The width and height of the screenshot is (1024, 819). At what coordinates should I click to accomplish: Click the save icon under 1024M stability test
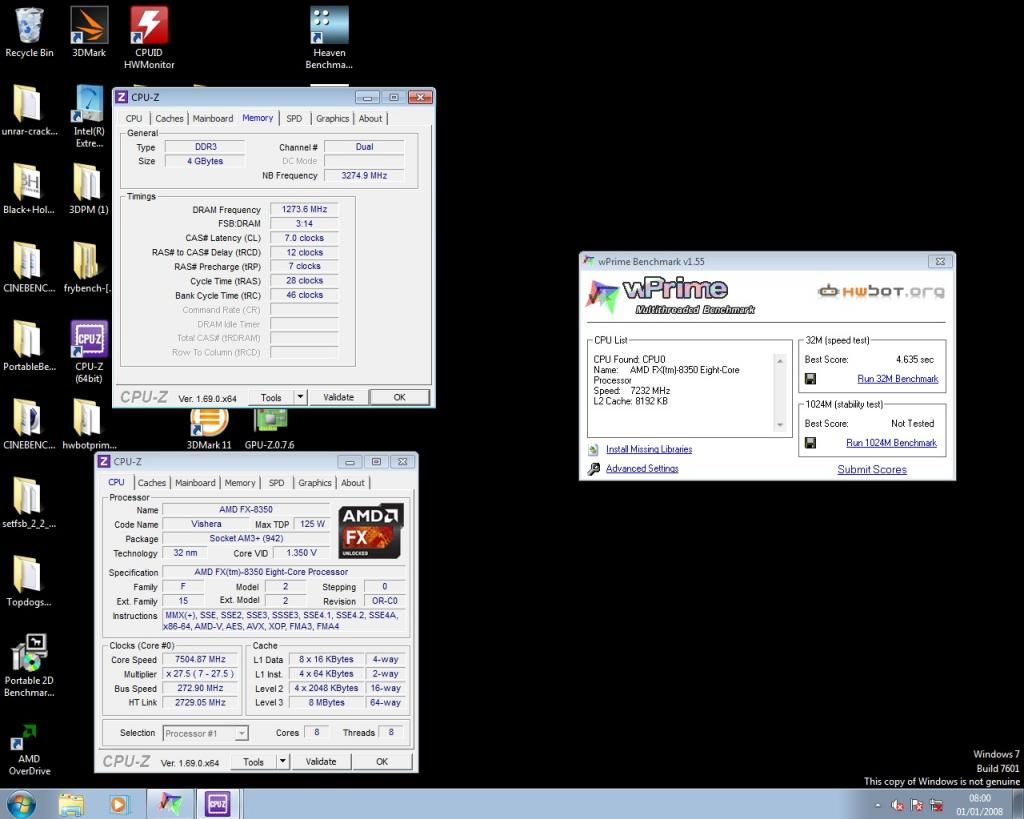(811, 443)
